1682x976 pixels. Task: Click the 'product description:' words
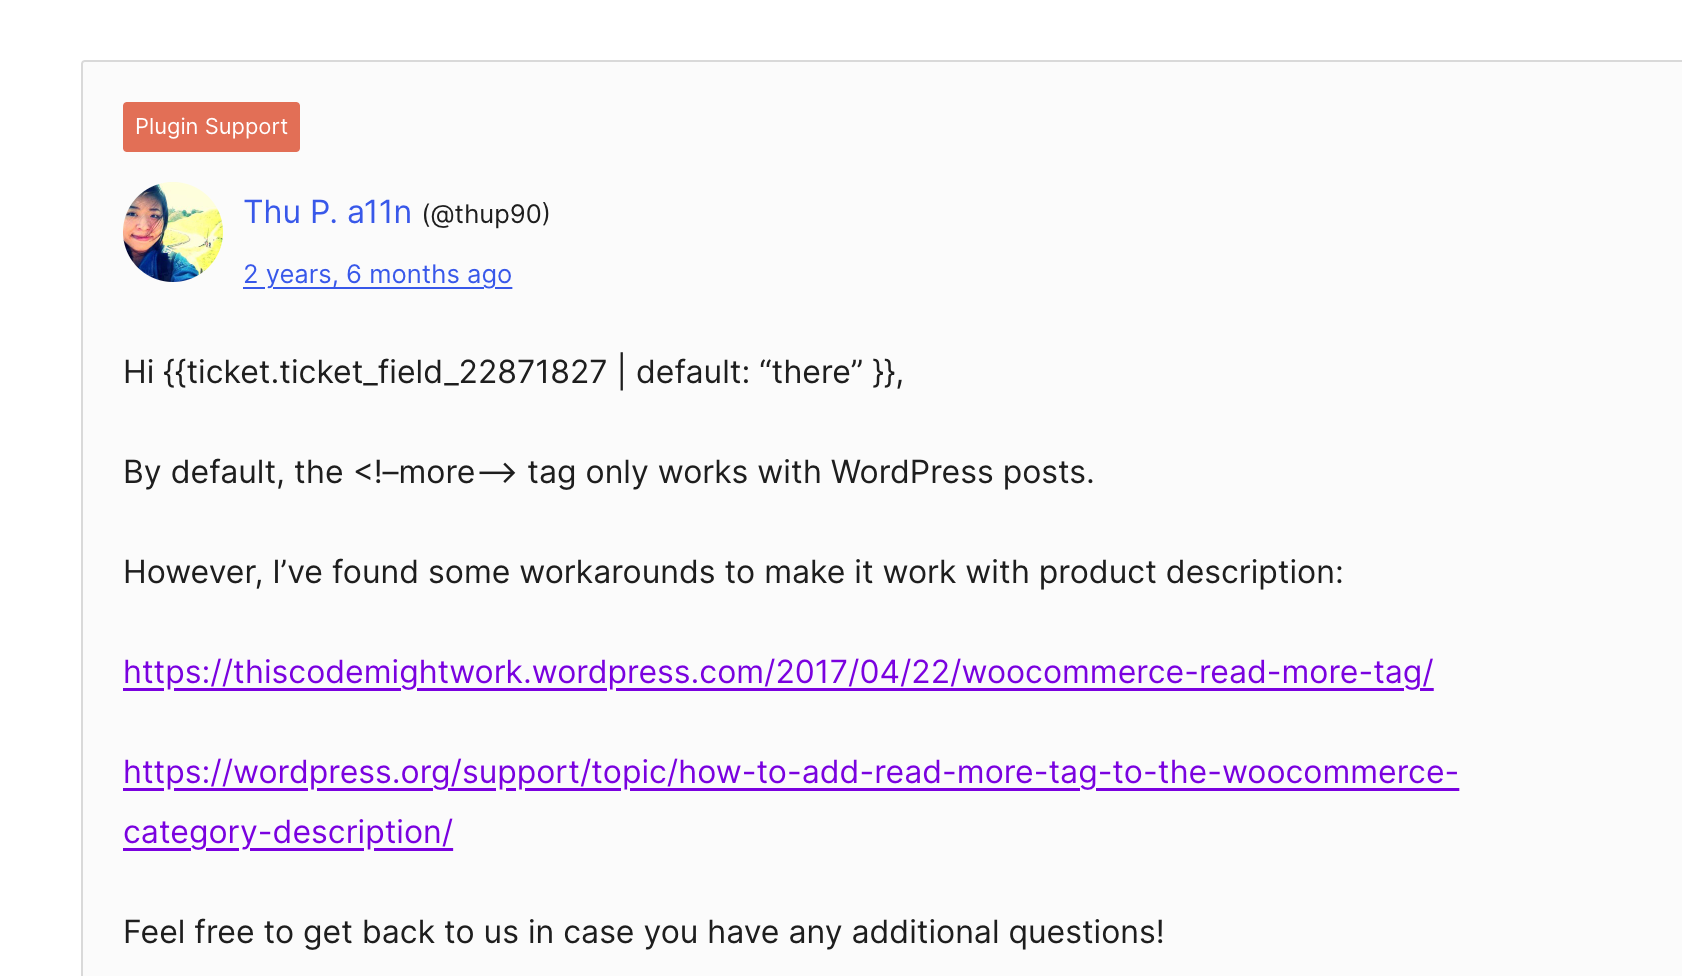point(1191,572)
